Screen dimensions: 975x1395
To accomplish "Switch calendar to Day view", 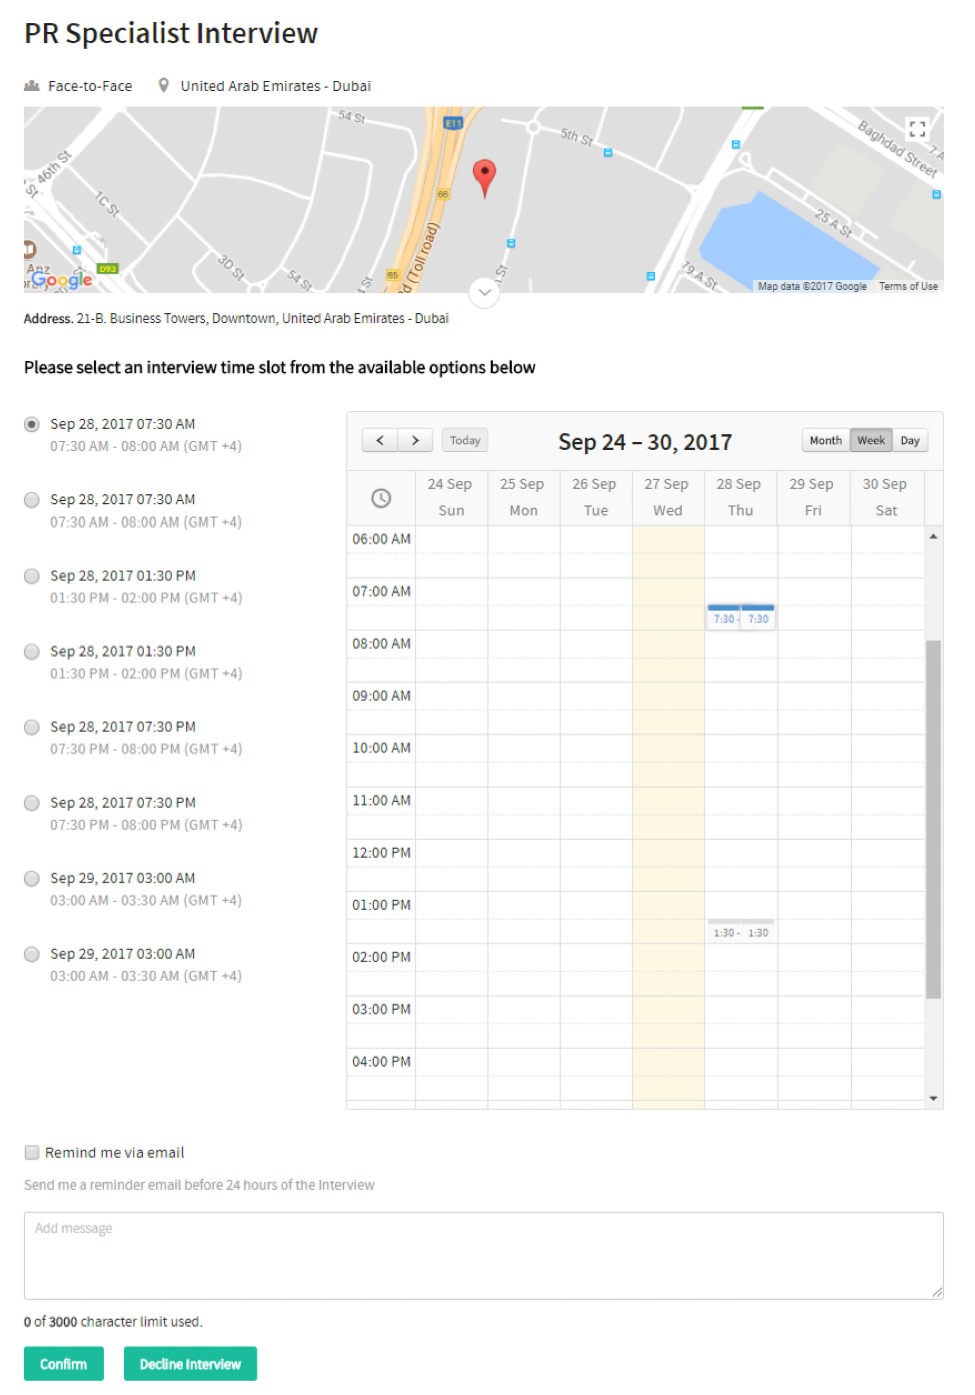I will pos(909,441).
